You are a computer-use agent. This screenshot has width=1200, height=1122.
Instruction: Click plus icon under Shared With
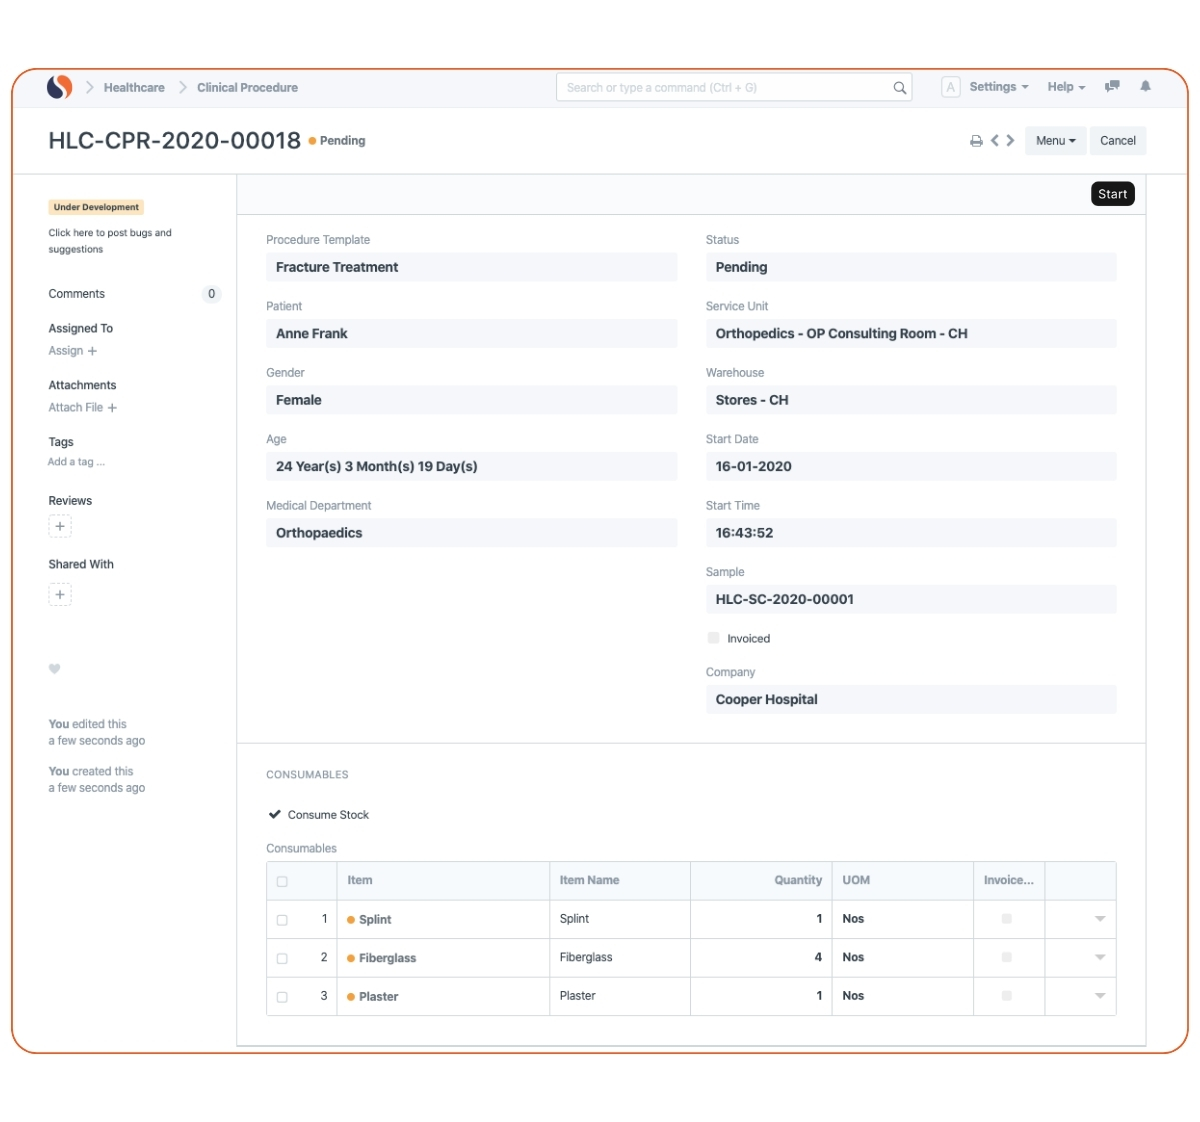pos(60,595)
